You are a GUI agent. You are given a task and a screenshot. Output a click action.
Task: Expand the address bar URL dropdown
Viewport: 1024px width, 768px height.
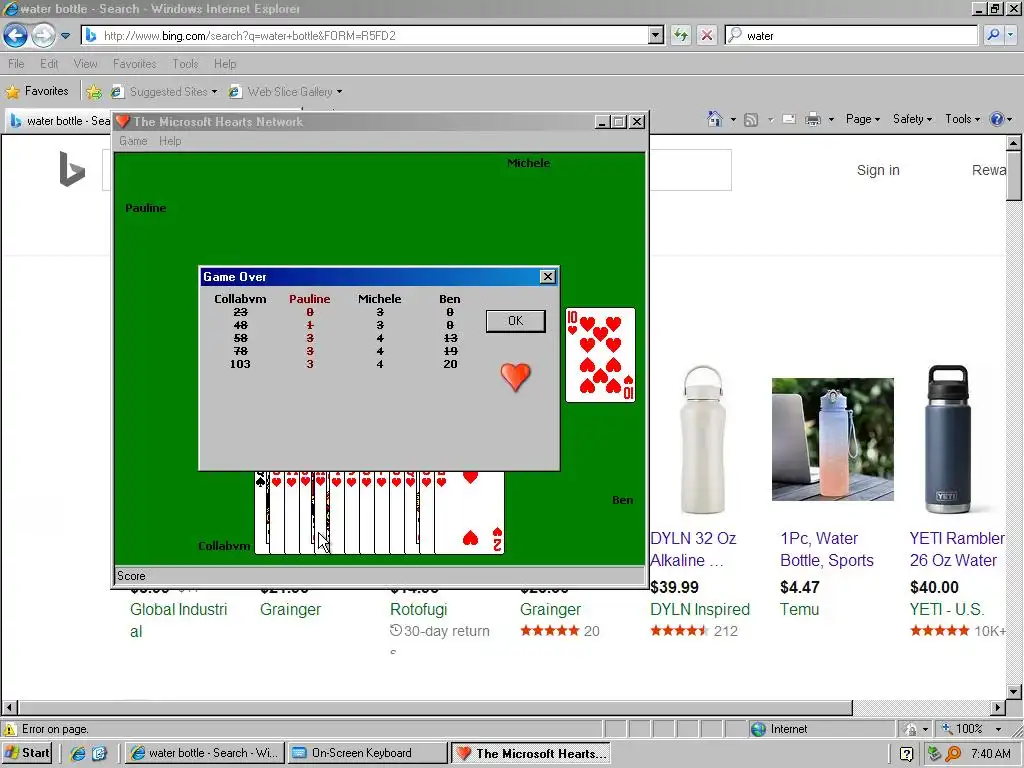656,35
